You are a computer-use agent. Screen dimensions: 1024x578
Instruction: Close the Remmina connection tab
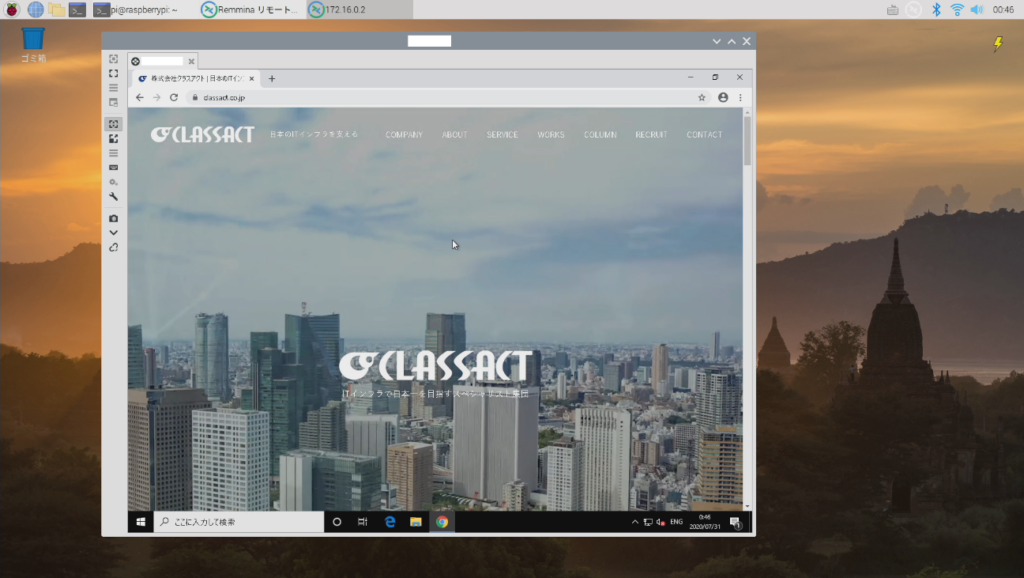(x=191, y=61)
